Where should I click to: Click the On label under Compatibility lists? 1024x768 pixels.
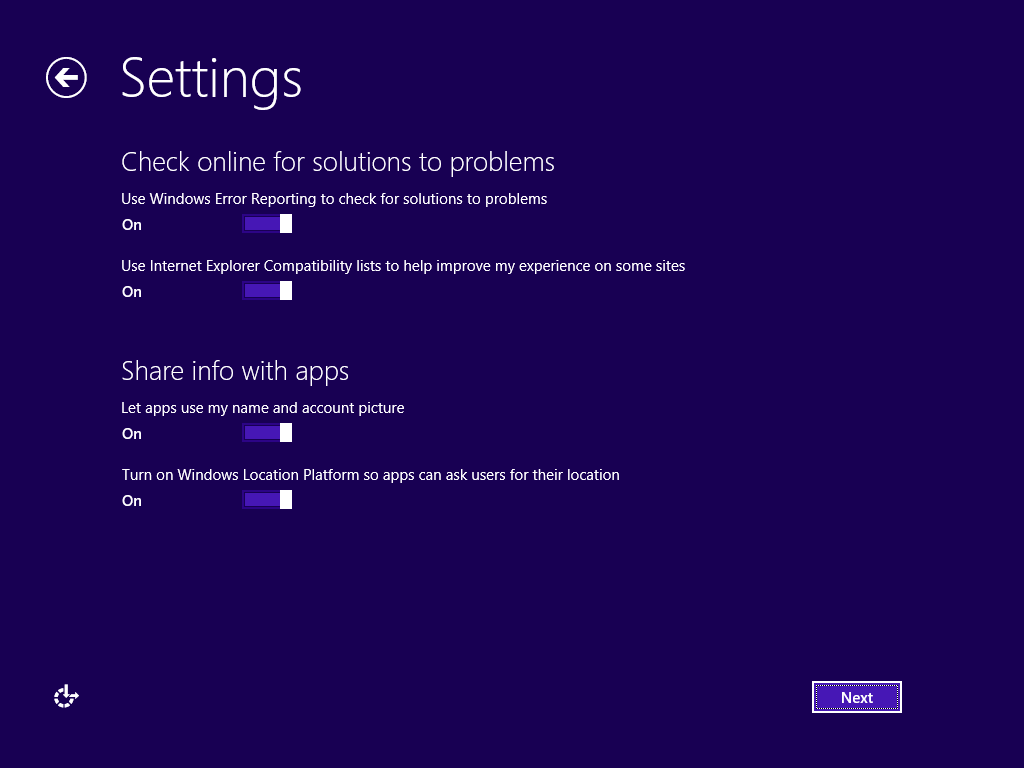click(132, 292)
